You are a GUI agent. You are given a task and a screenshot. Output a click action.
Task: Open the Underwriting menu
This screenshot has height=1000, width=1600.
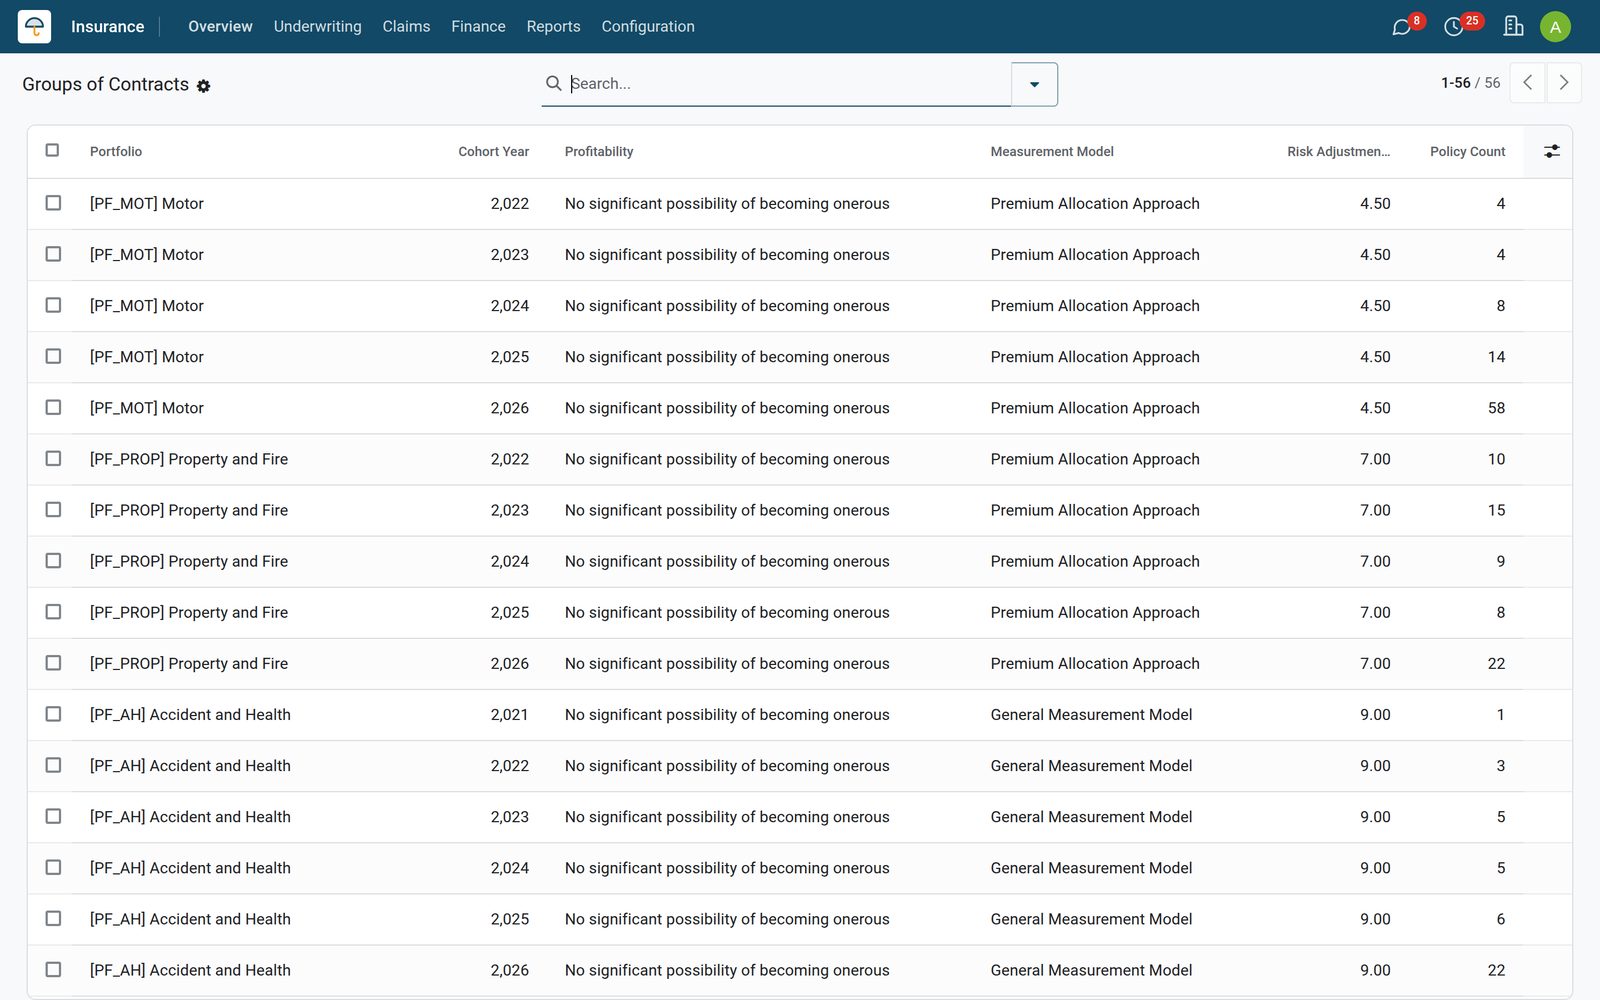(x=318, y=26)
